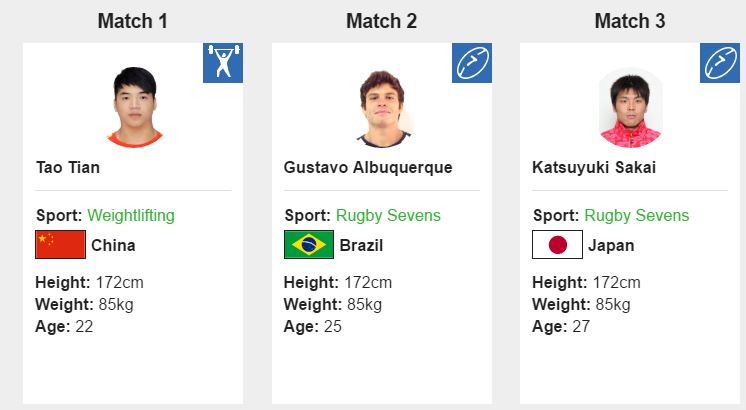Image resolution: width=746 pixels, height=410 pixels.
Task: Click the name Gustavo Albuquerque
Action: pos(368,168)
